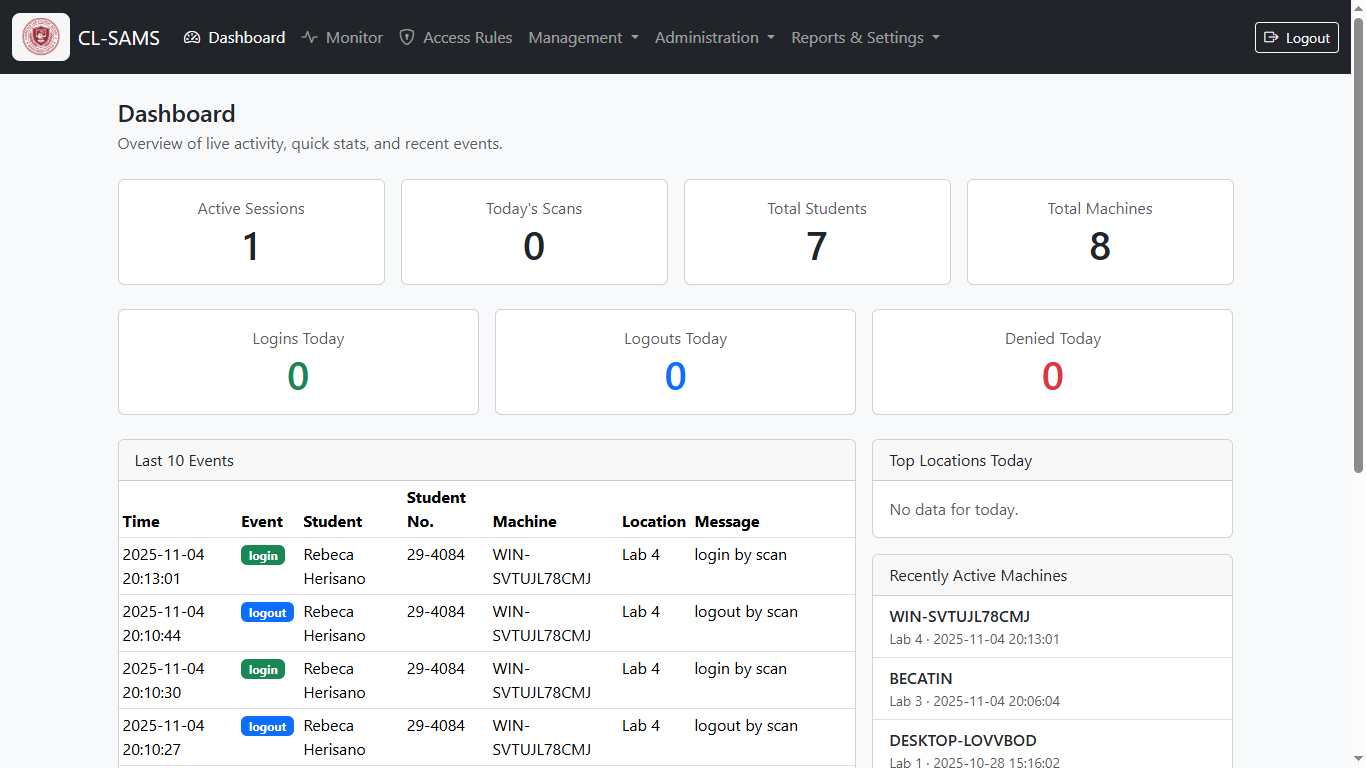
Task: Go to the Monitor page
Action: 354,38
